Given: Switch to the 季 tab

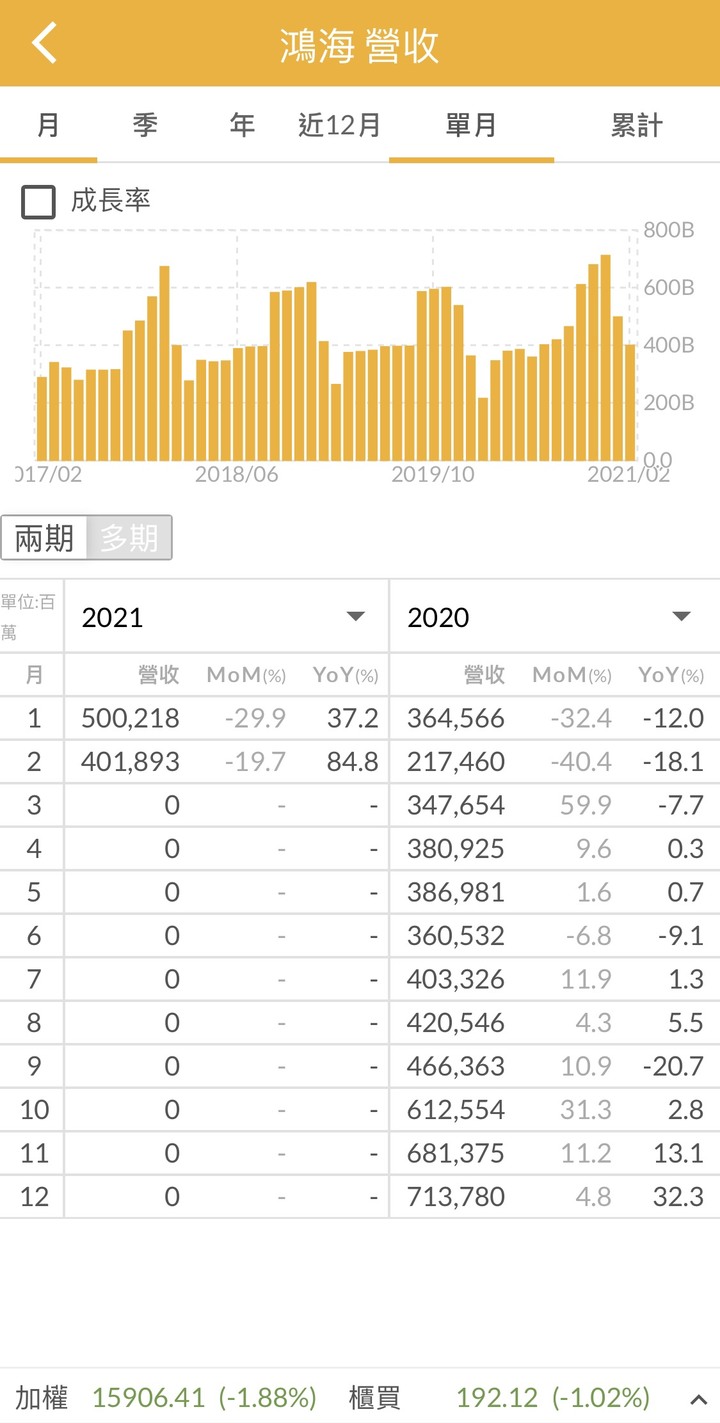Looking at the screenshot, I should tap(145, 125).
